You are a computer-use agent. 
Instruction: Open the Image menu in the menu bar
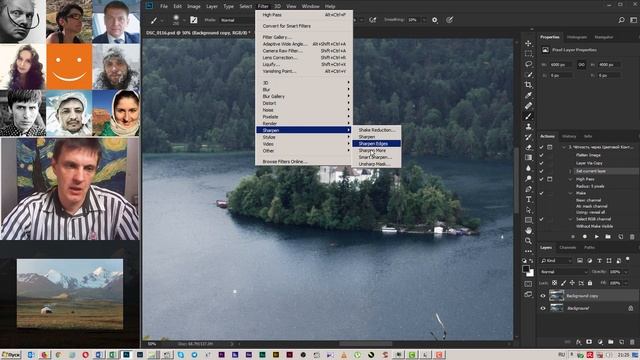click(193, 7)
